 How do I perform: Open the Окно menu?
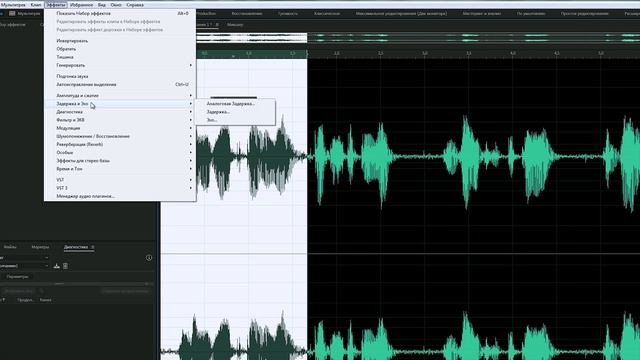click(116, 5)
